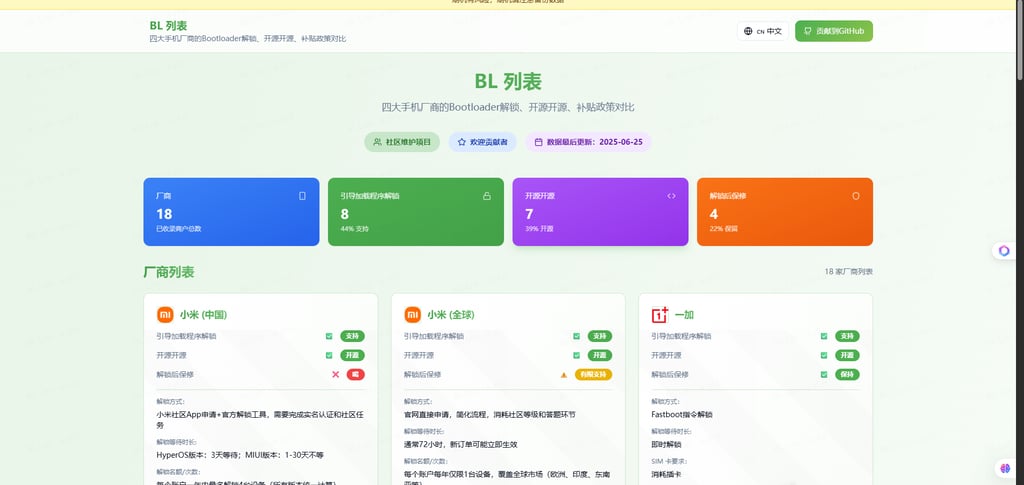Click the shield icon in orange stats card
Screen dimensions: 1024x485
click(x=856, y=195)
